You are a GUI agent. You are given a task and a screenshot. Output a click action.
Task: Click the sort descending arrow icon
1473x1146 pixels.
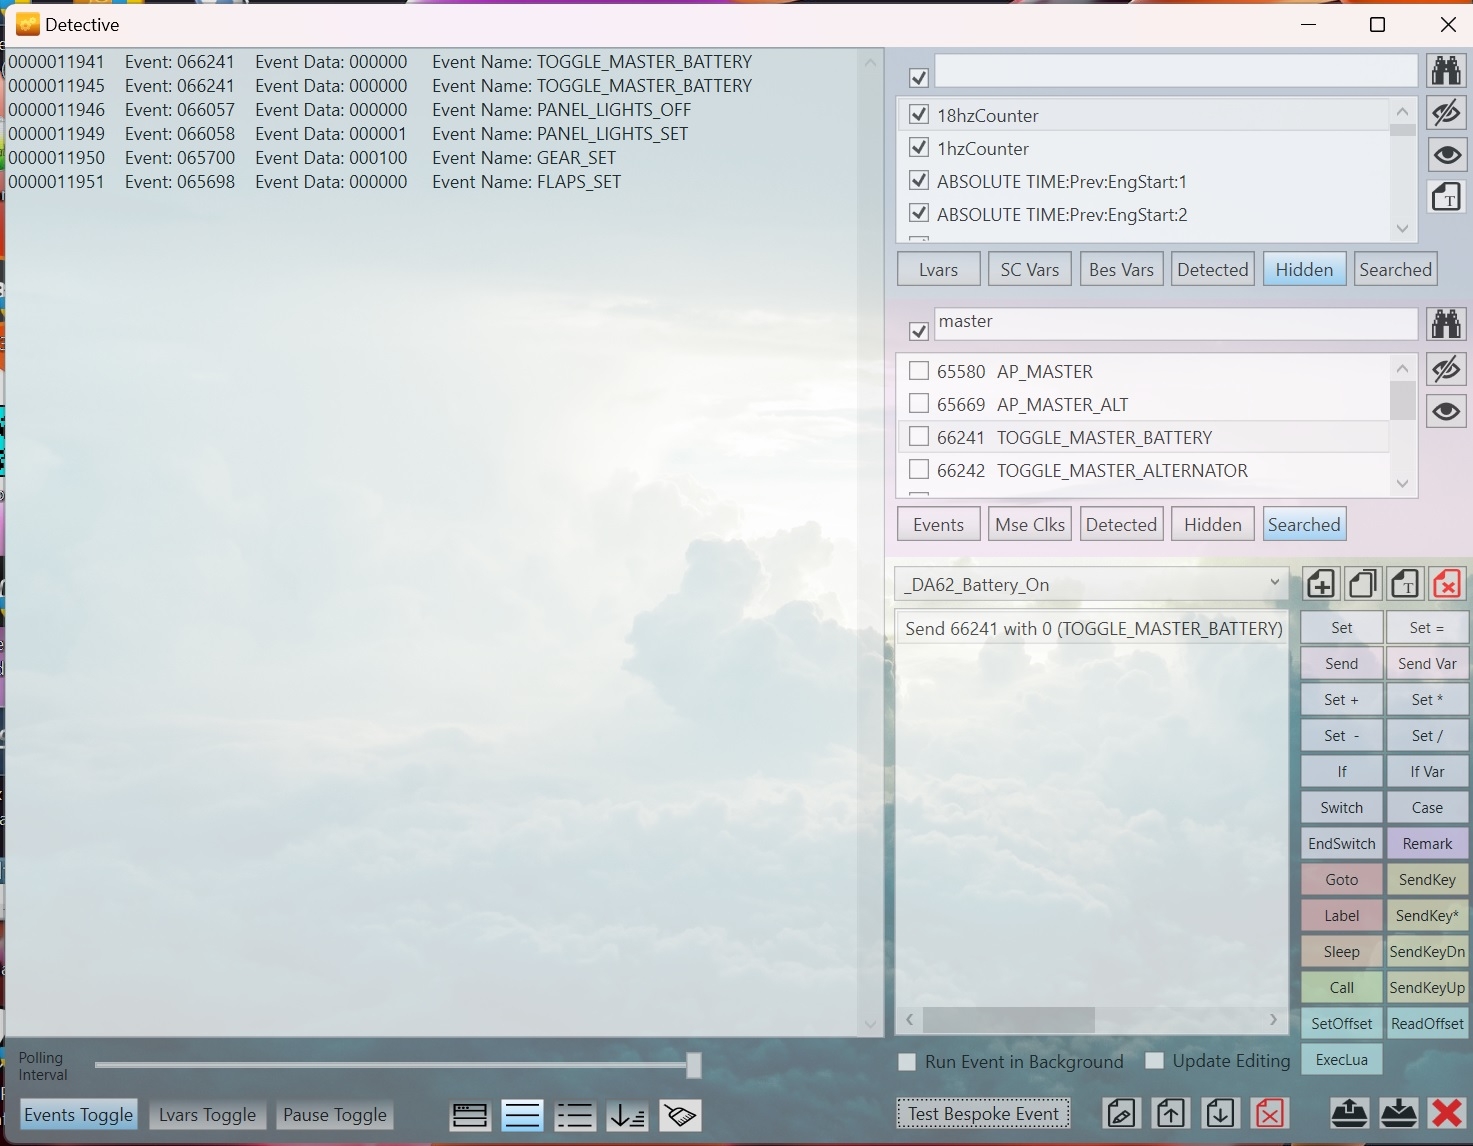(x=627, y=1115)
